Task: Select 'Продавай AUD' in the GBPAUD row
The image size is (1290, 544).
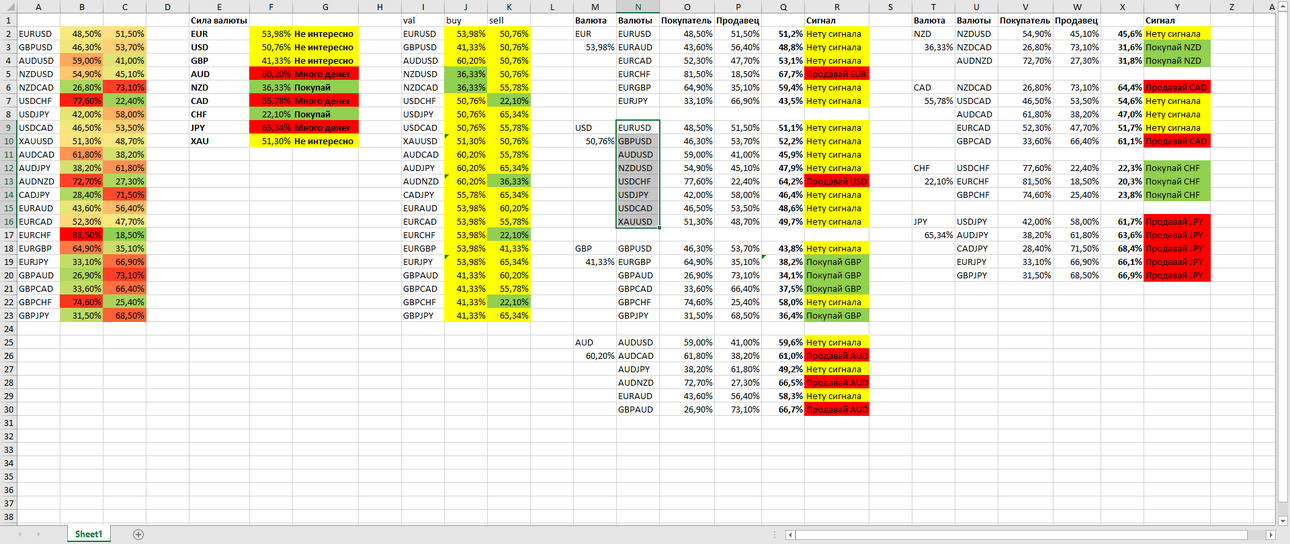Action: tap(836, 410)
